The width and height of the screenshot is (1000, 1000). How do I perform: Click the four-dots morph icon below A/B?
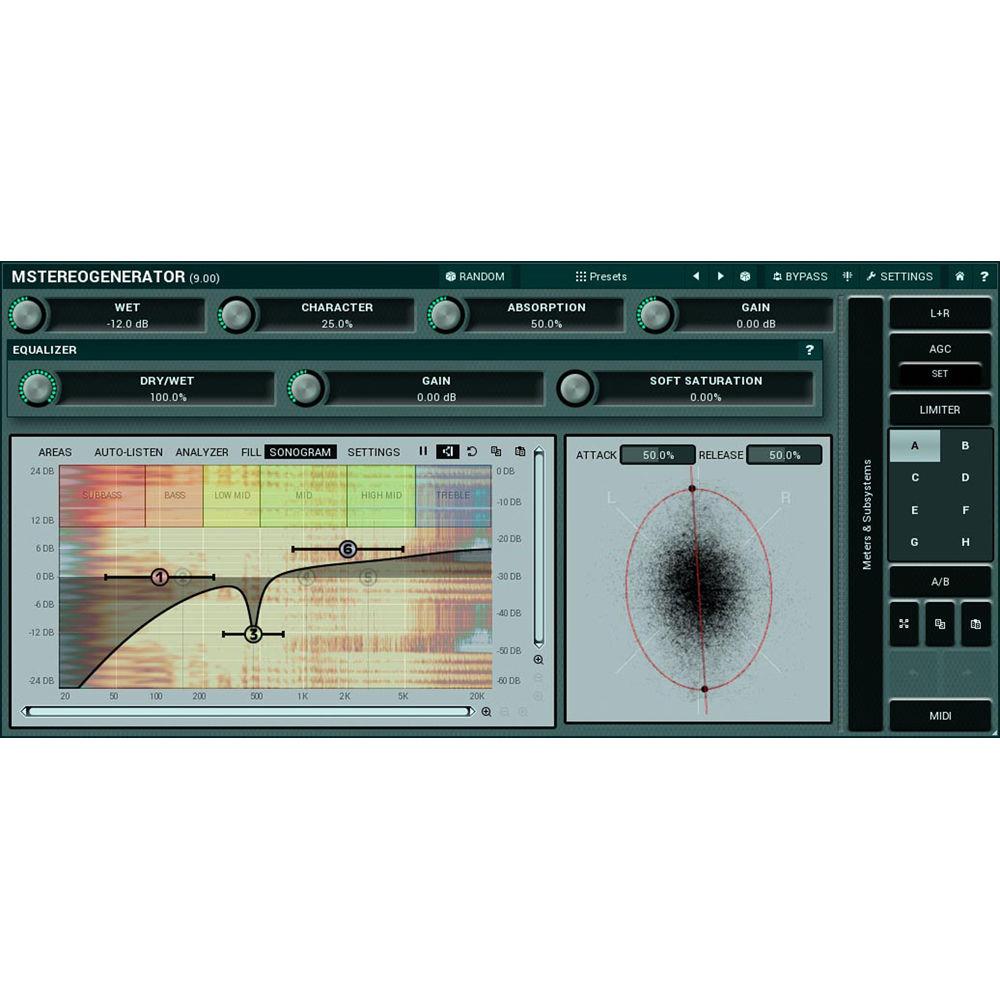[903, 623]
